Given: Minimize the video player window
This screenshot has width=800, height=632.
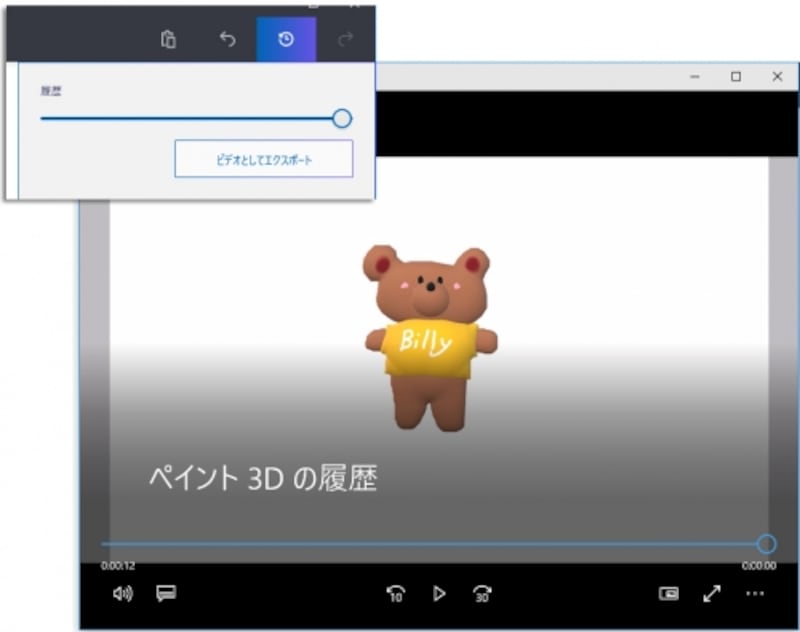Looking at the screenshot, I should click(x=695, y=77).
